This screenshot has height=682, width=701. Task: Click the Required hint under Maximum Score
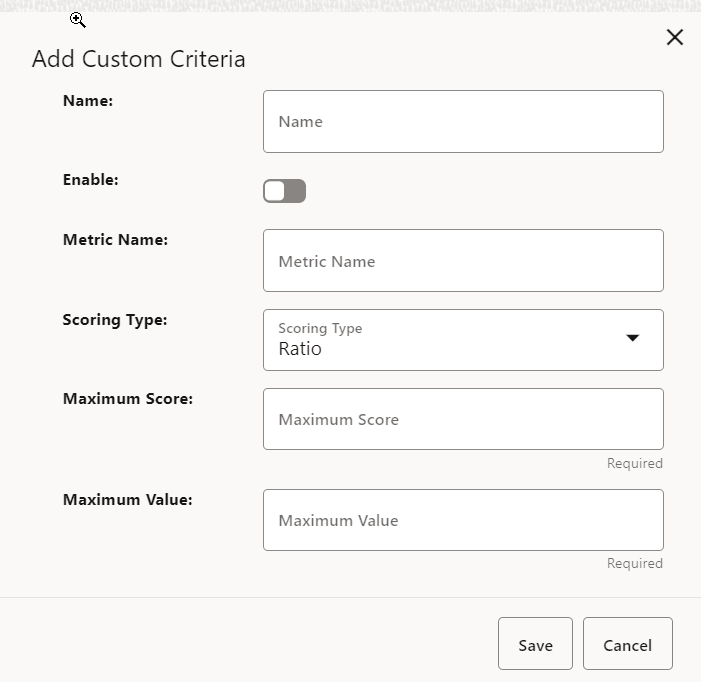click(x=634, y=463)
